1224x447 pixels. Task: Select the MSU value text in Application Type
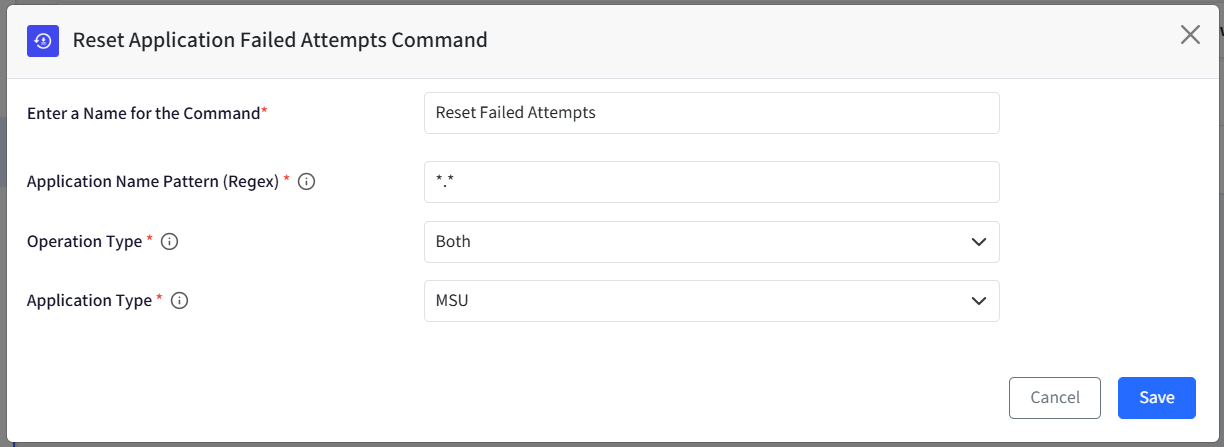point(452,301)
